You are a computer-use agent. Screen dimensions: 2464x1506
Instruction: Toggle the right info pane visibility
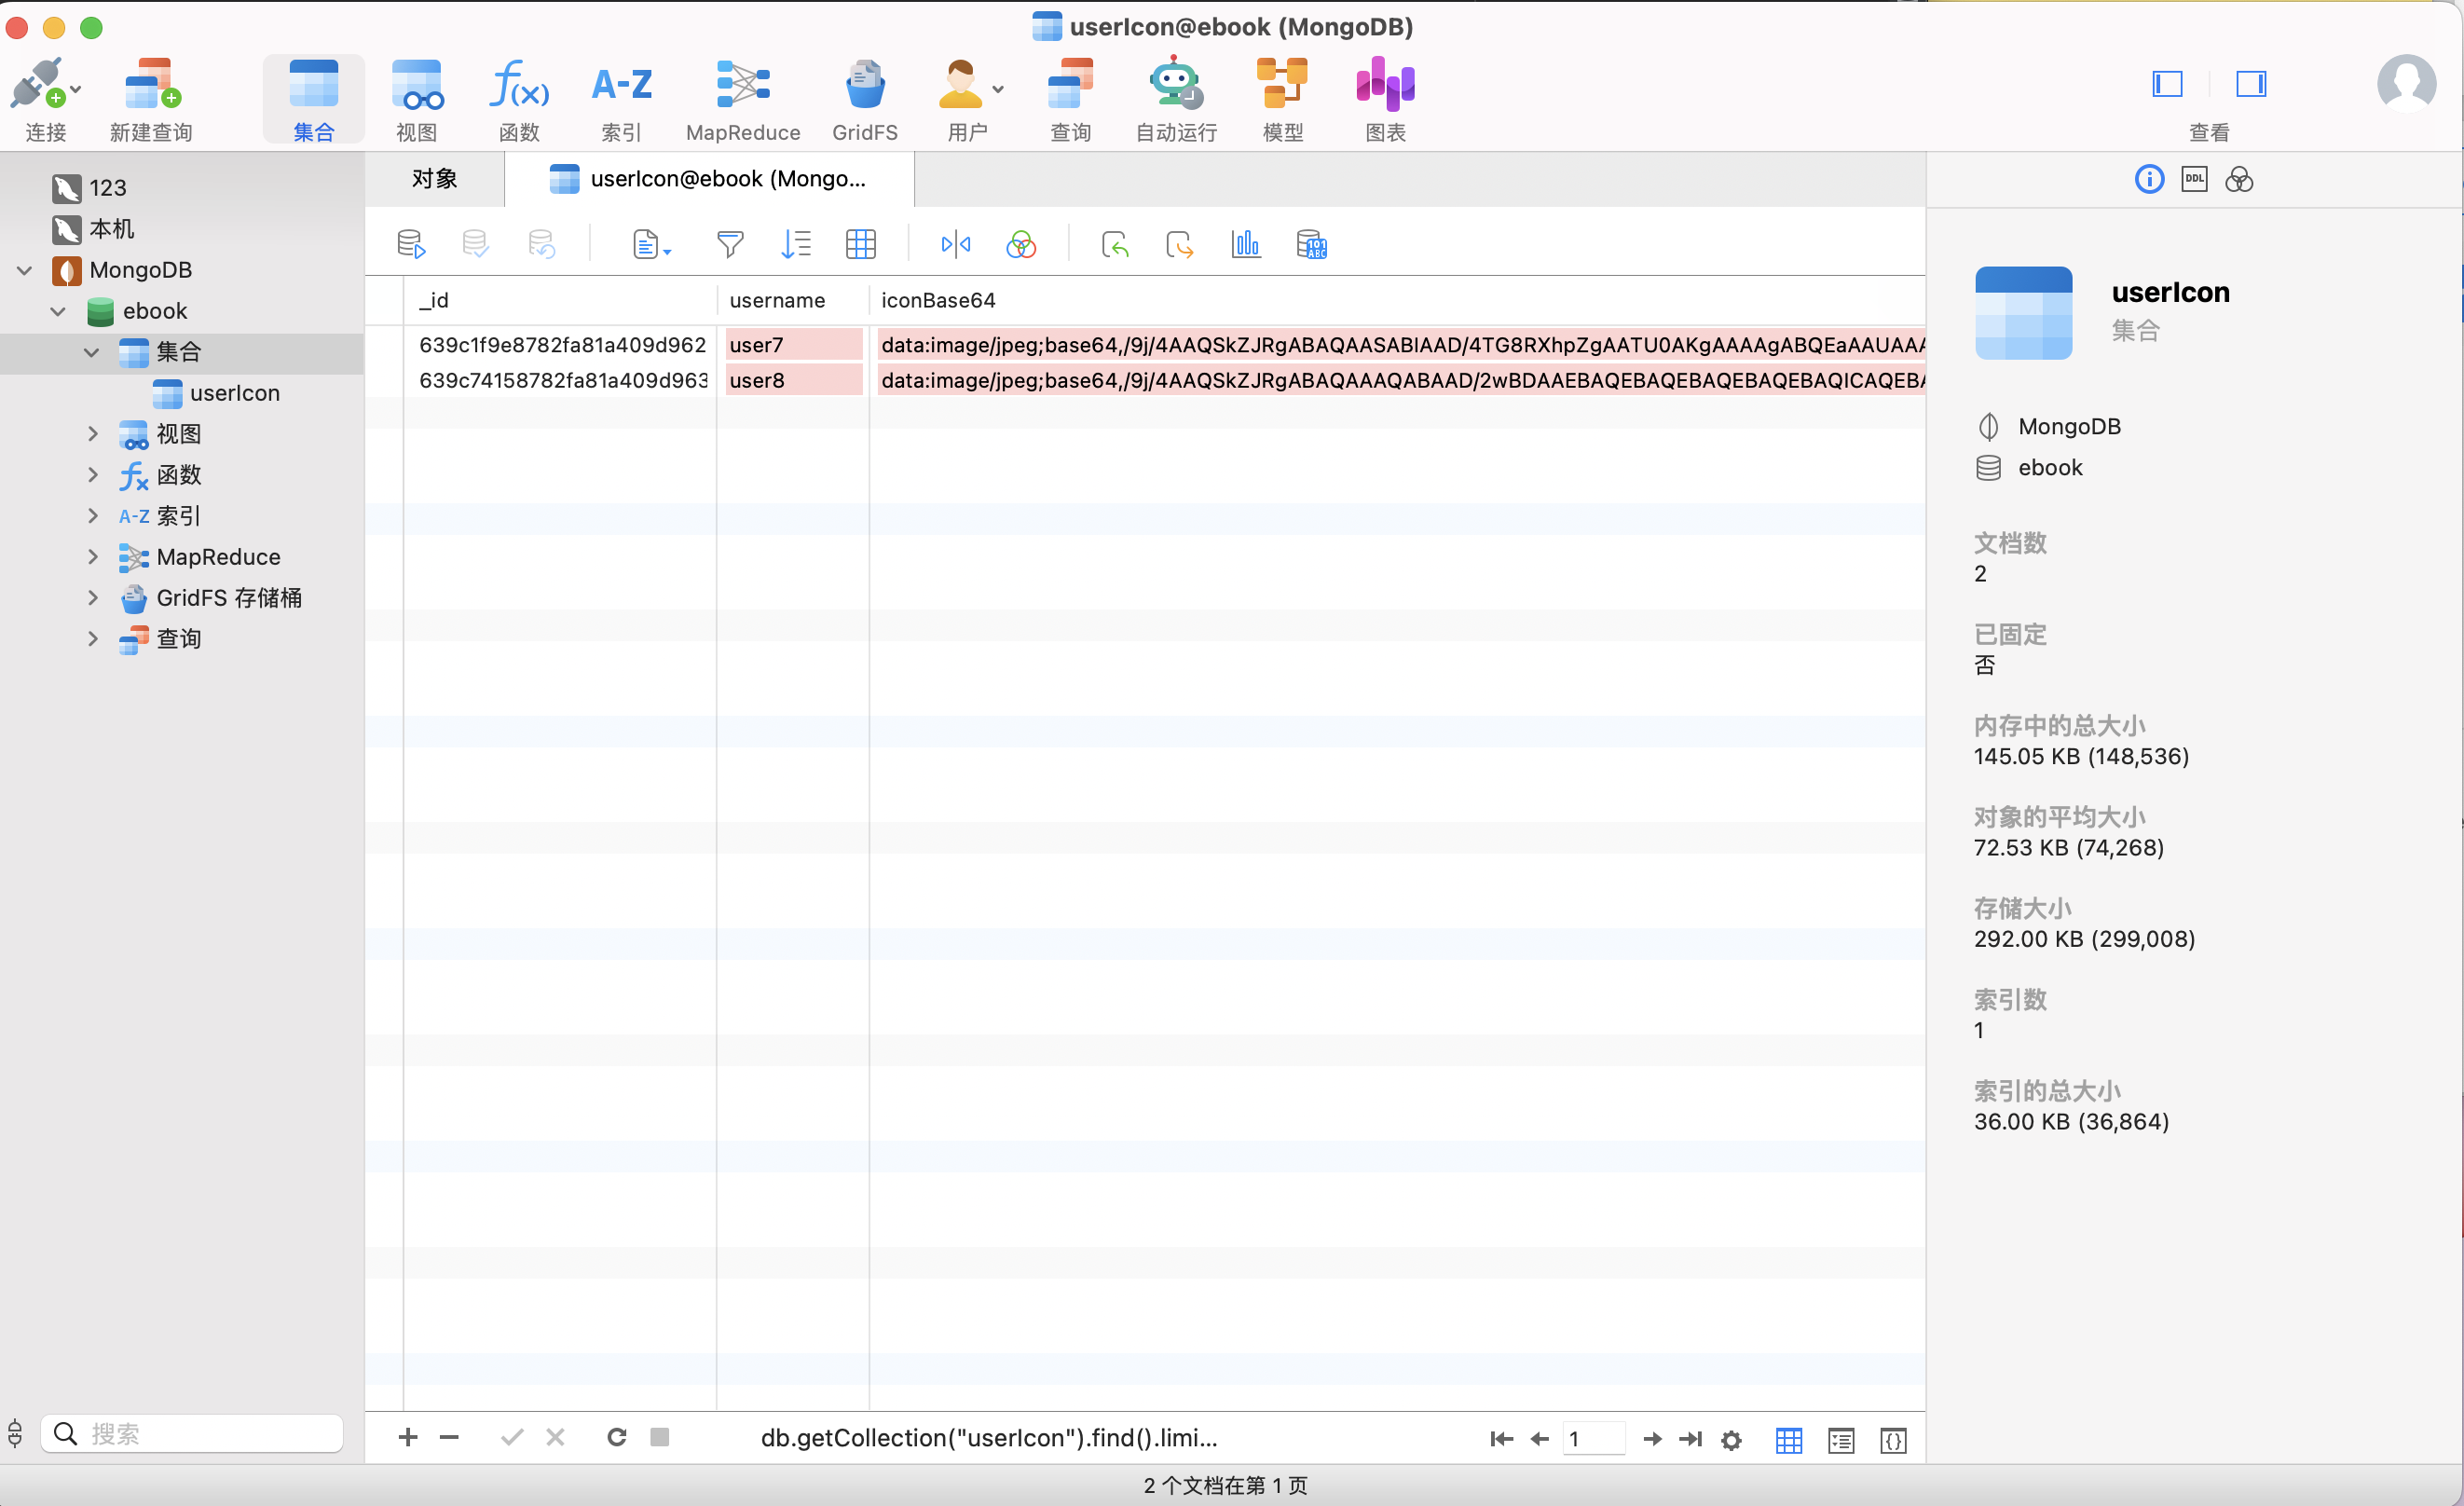2251,84
